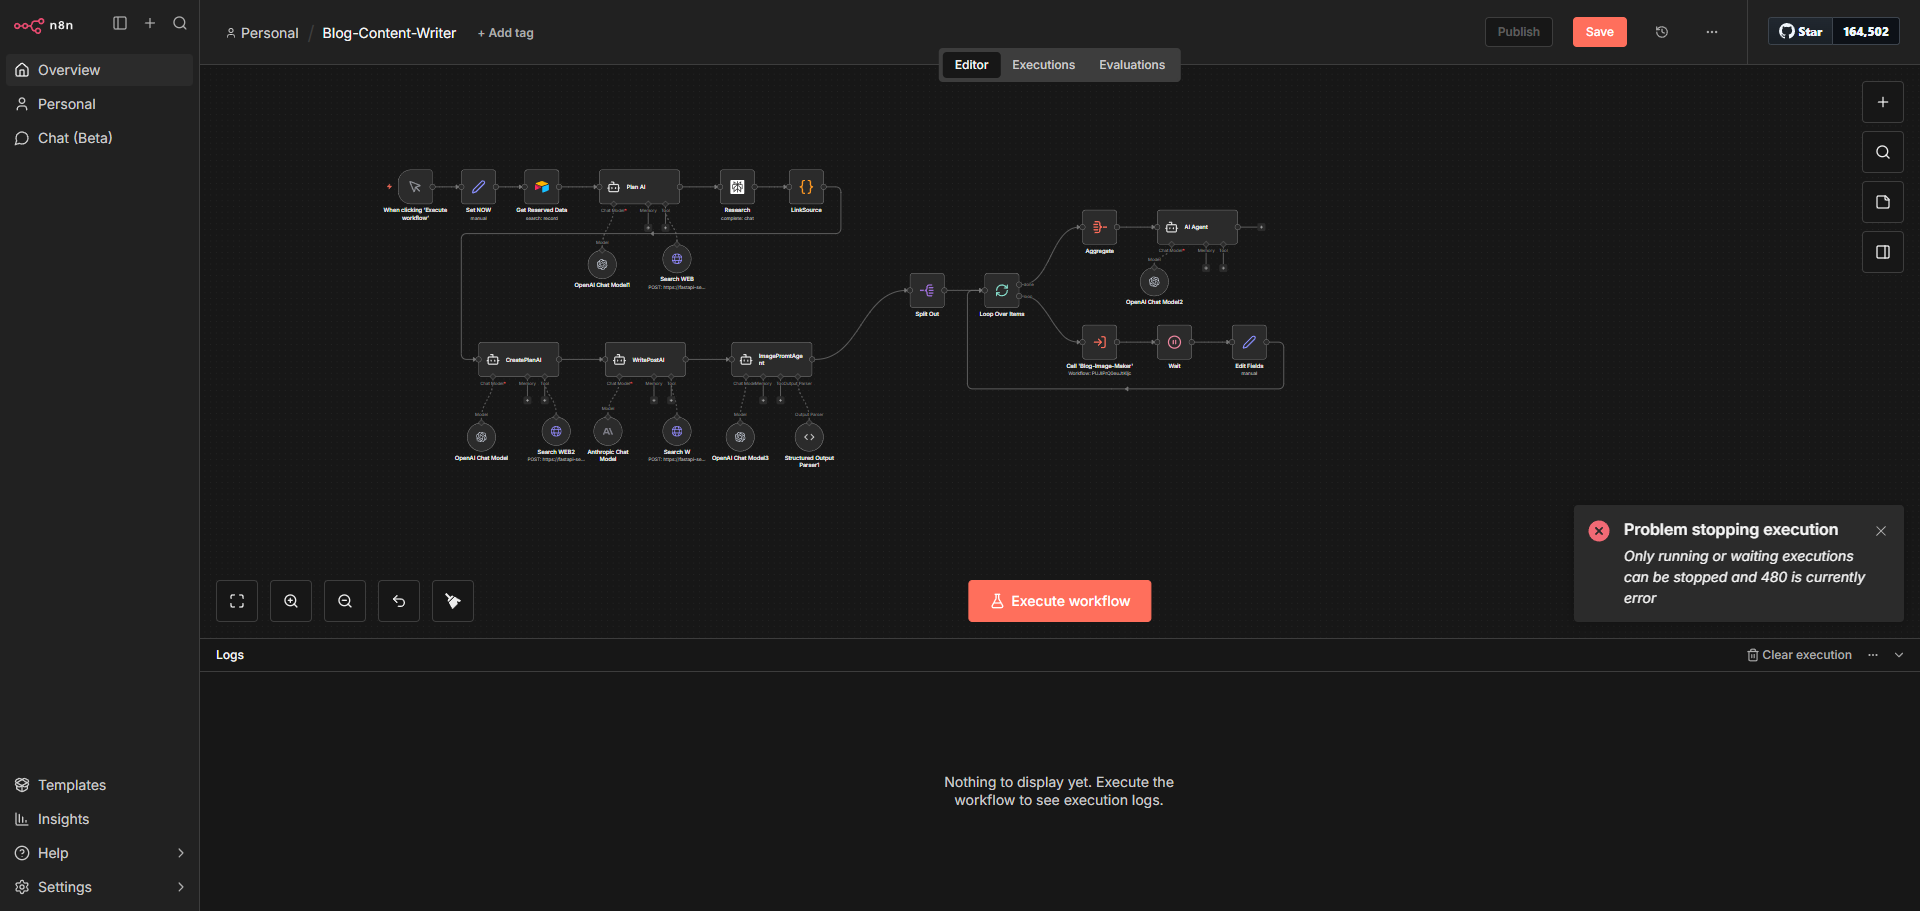
Task: Zoom in on the canvas
Action: pyautogui.click(x=291, y=601)
